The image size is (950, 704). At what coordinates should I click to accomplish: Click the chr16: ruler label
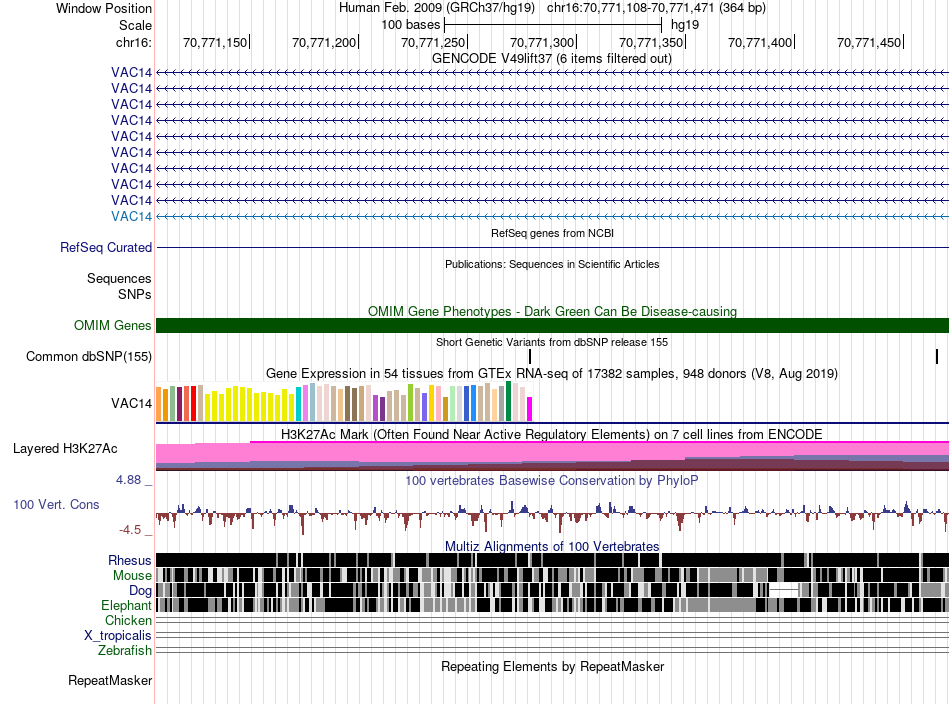coord(133,42)
